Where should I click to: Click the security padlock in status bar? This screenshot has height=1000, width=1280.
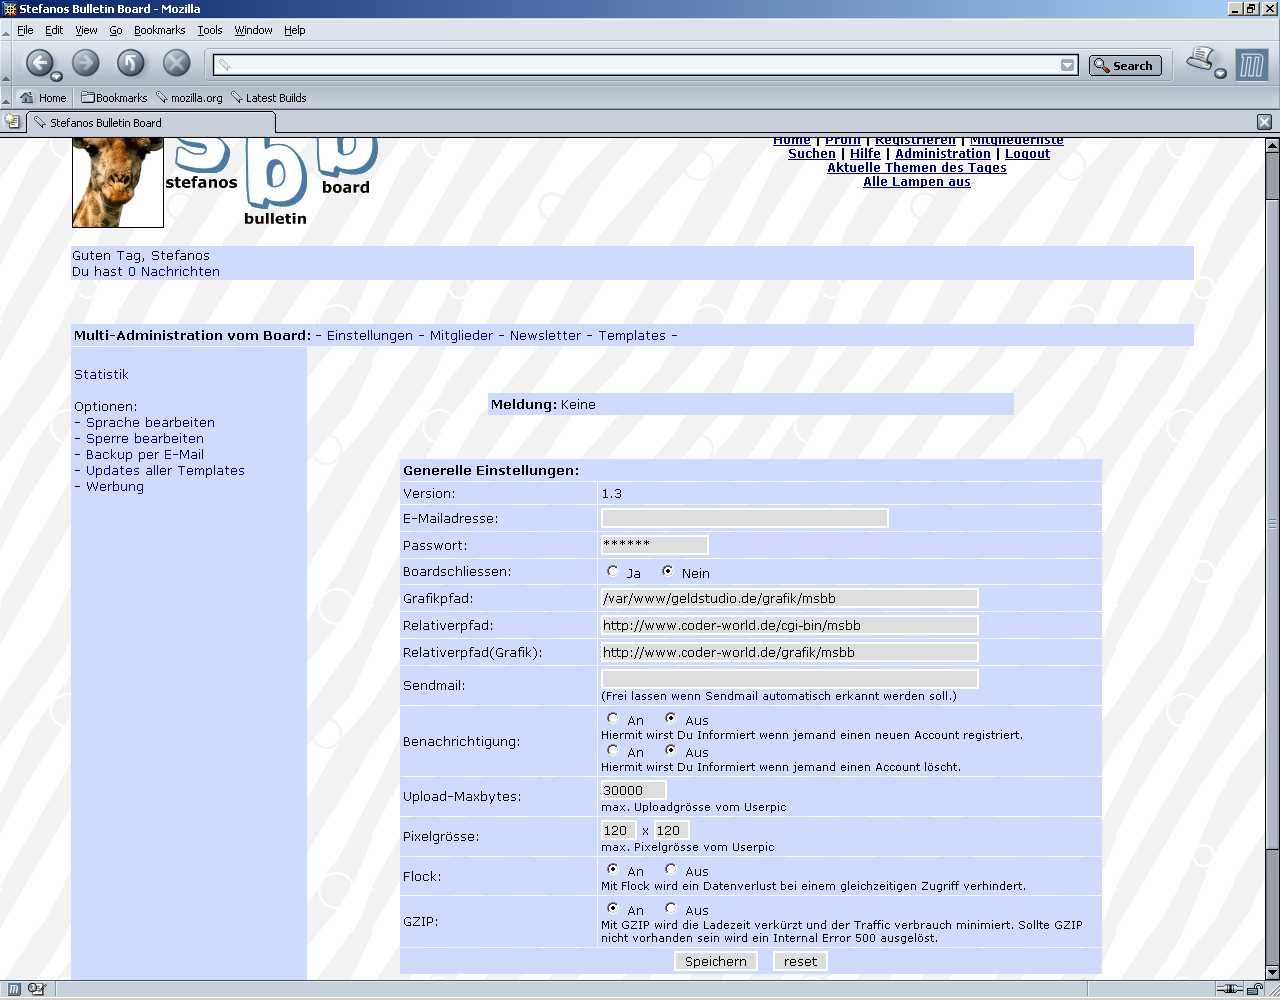(1254, 989)
